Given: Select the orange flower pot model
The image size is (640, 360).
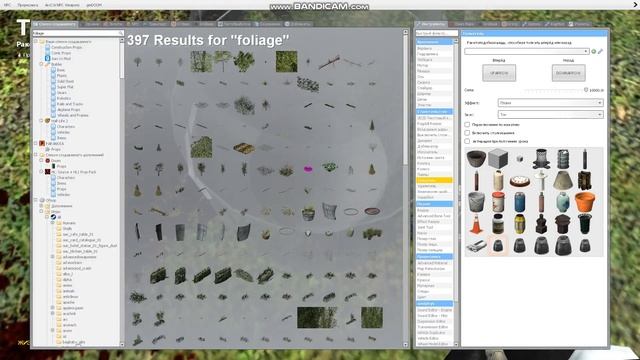Looking at the screenshot, I should [x=584, y=202].
